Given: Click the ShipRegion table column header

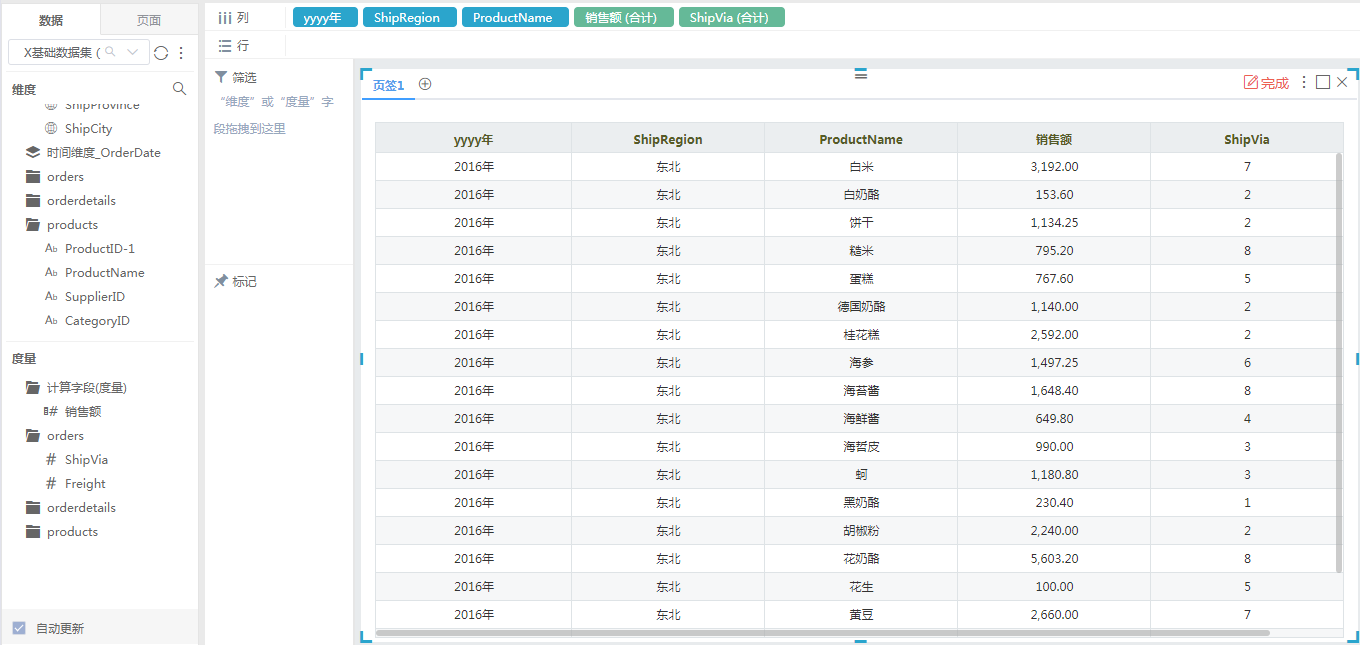Looking at the screenshot, I should tap(668, 139).
